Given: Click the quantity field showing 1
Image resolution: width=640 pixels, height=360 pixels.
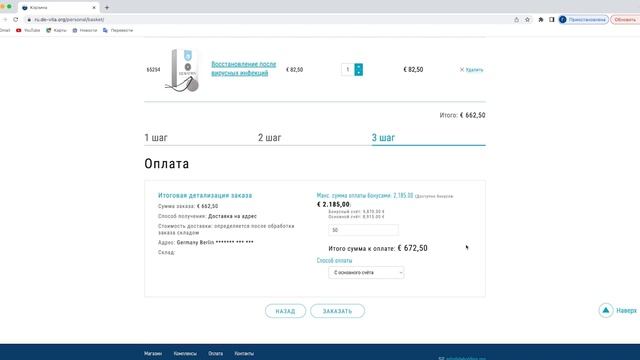Looking at the screenshot, I should pos(348,69).
